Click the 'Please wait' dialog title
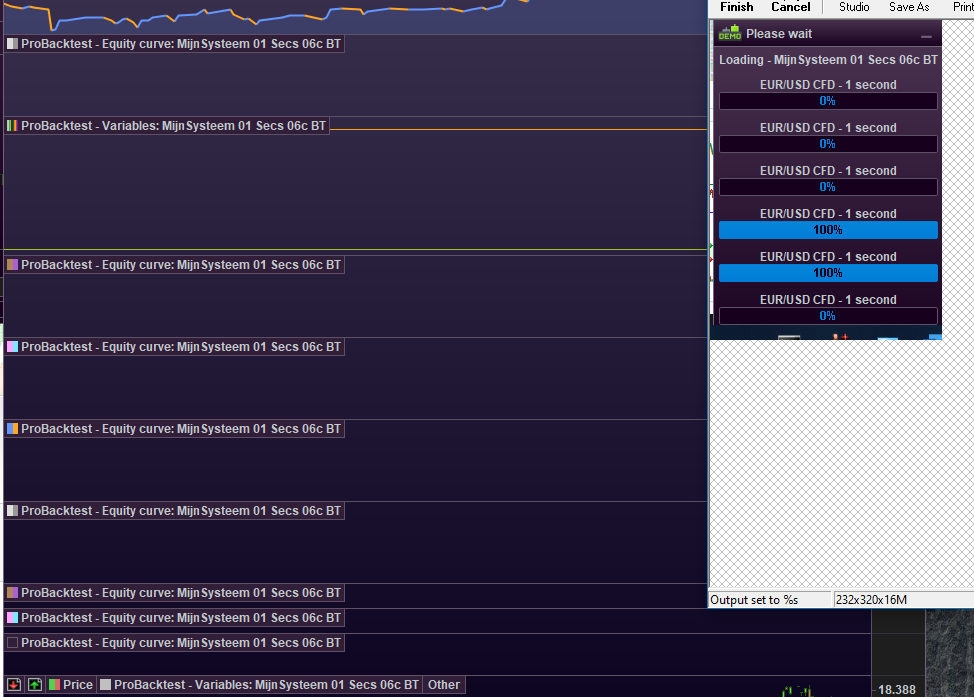The width and height of the screenshot is (974, 697). tap(779, 34)
